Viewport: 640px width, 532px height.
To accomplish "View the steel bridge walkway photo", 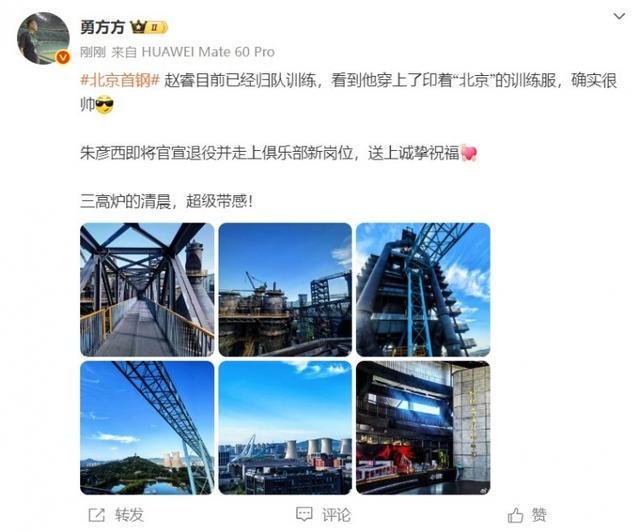I will pyautogui.click(x=147, y=289).
